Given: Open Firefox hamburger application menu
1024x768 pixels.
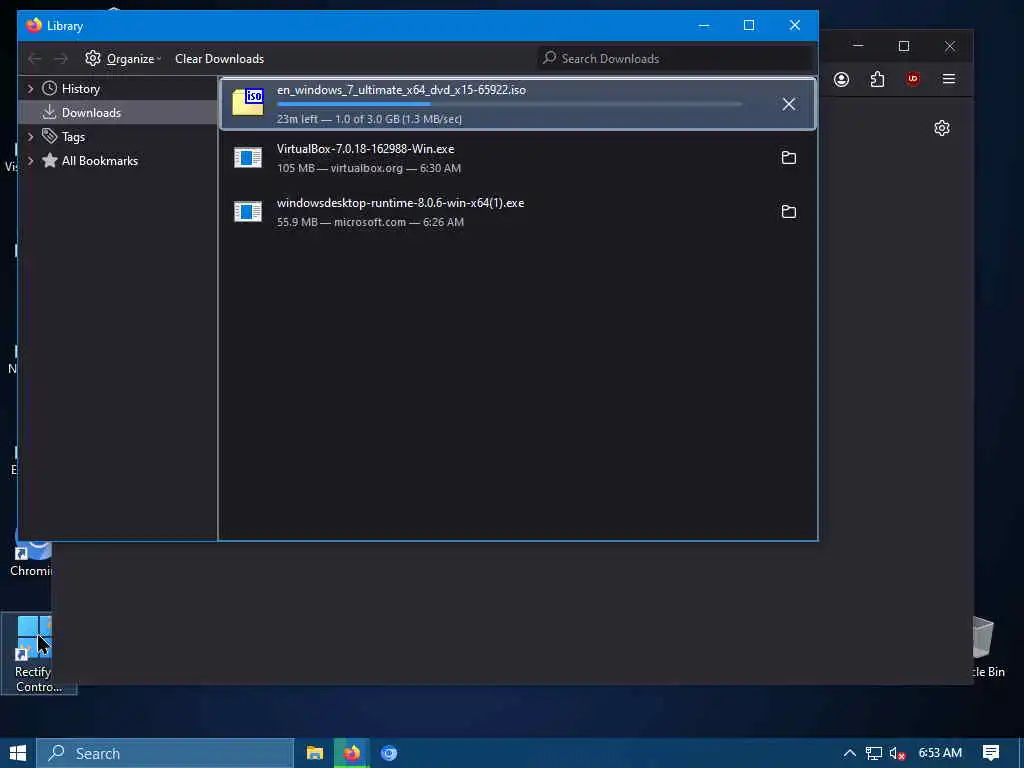Looking at the screenshot, I should tap(949, 79).
